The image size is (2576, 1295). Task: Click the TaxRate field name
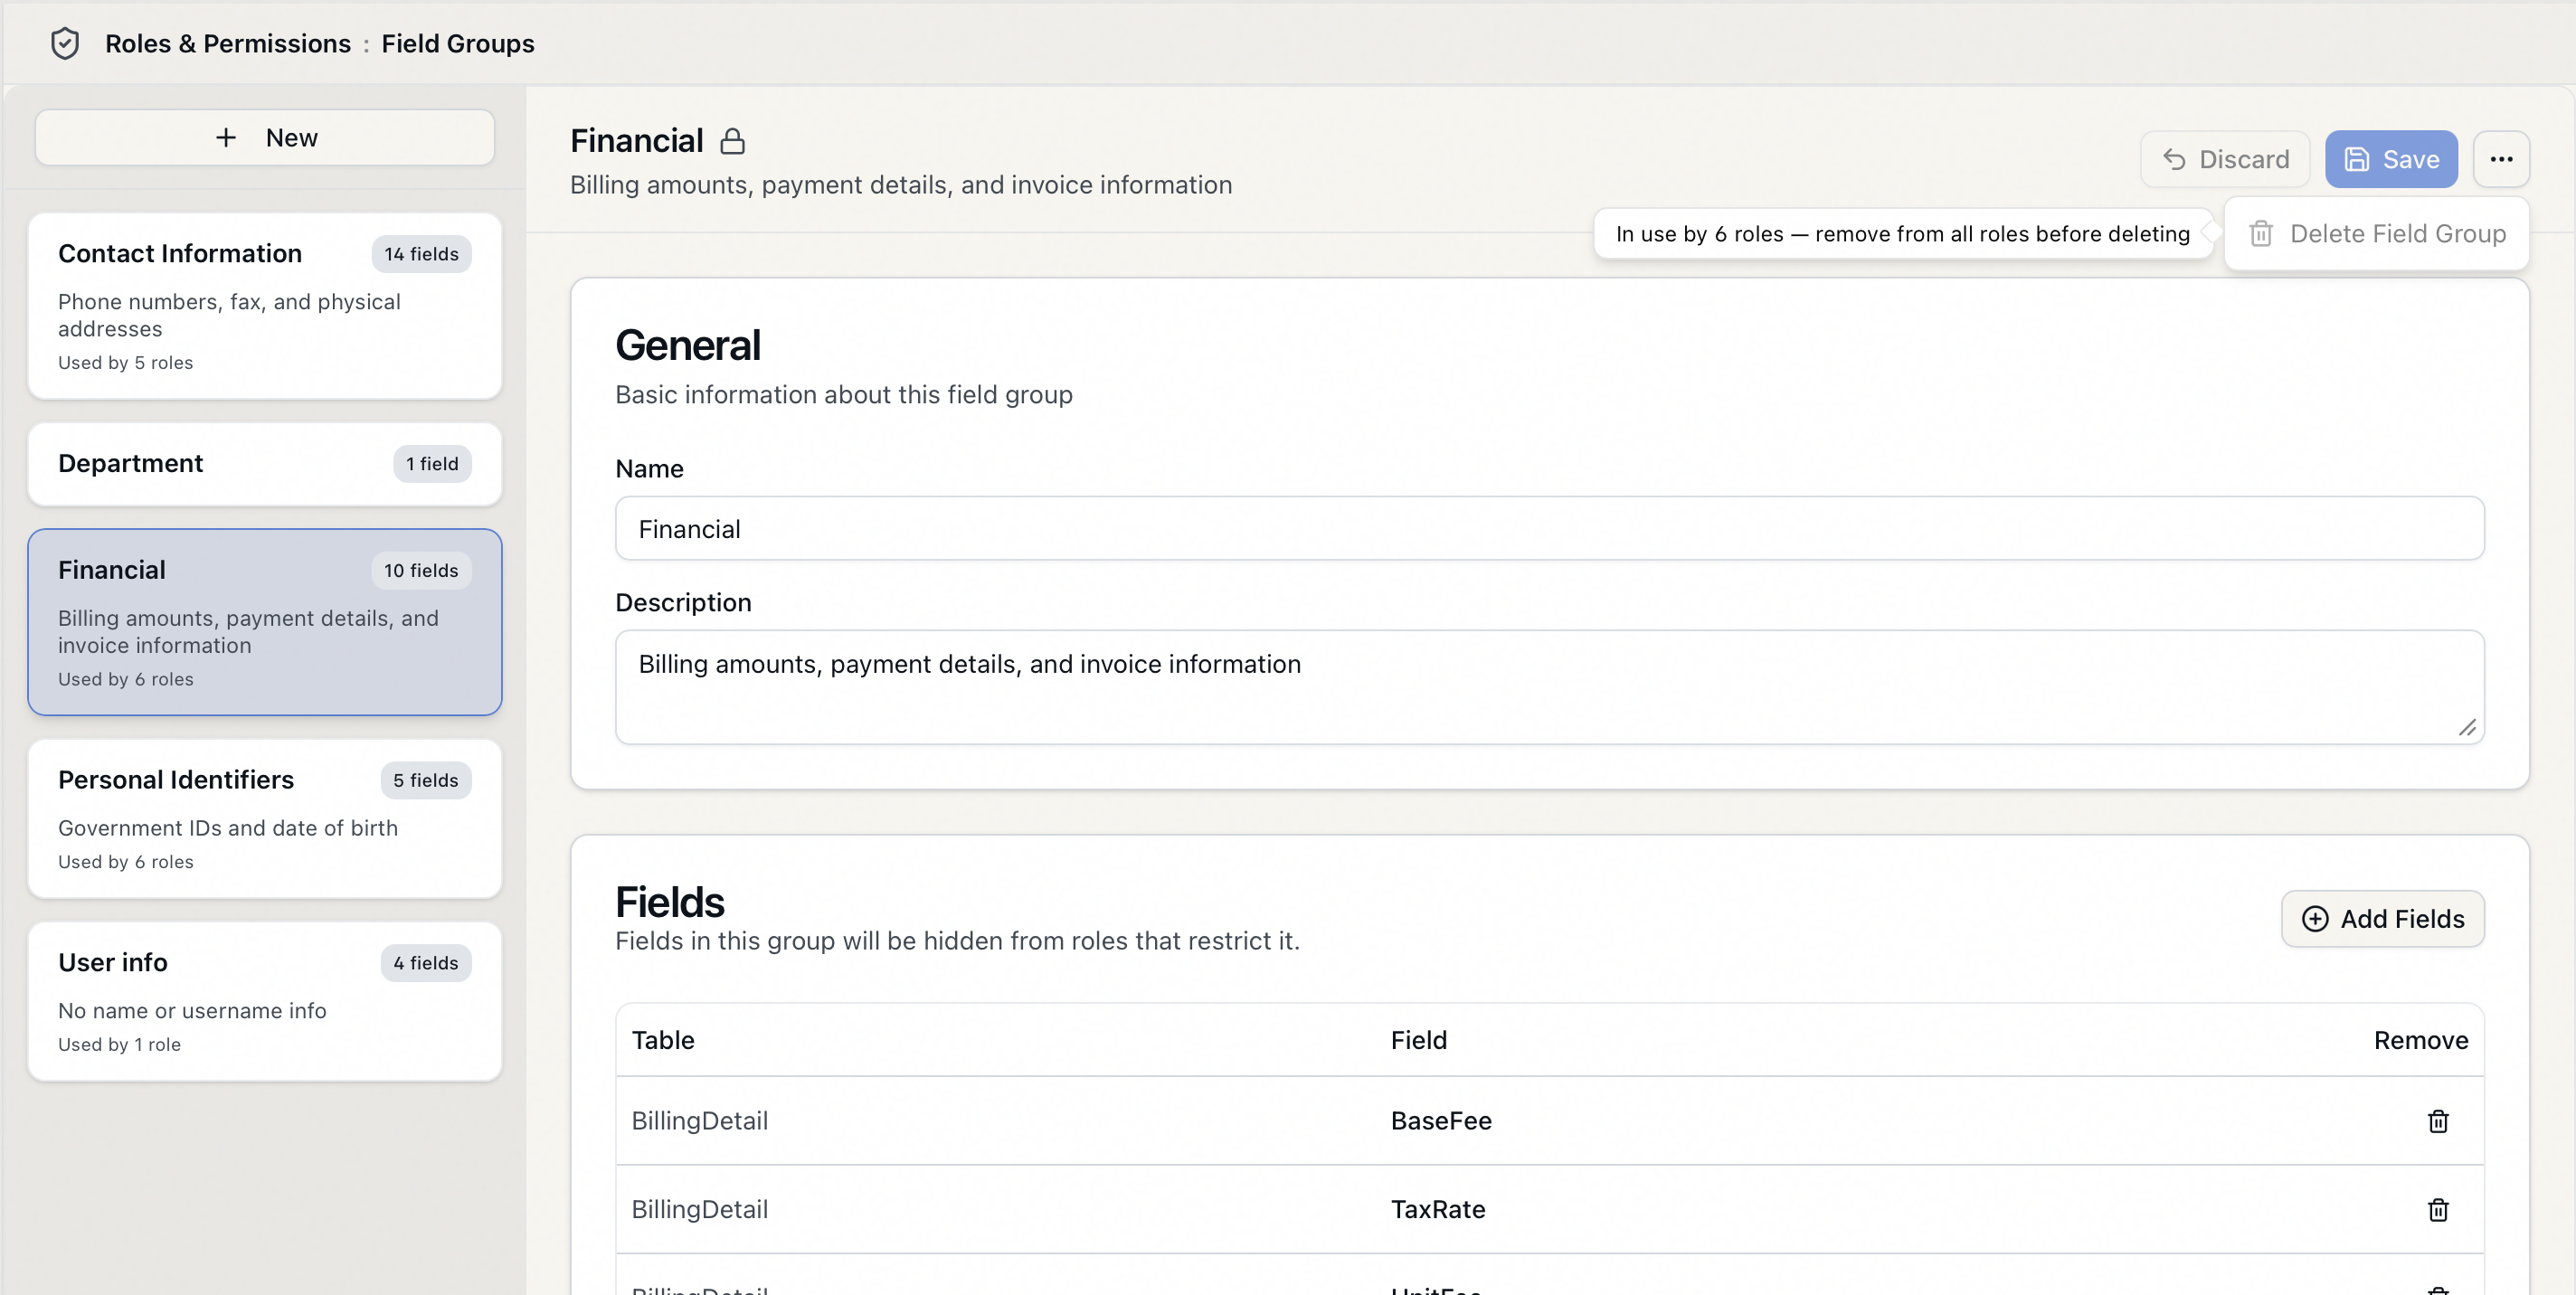pos(1438,1210)
